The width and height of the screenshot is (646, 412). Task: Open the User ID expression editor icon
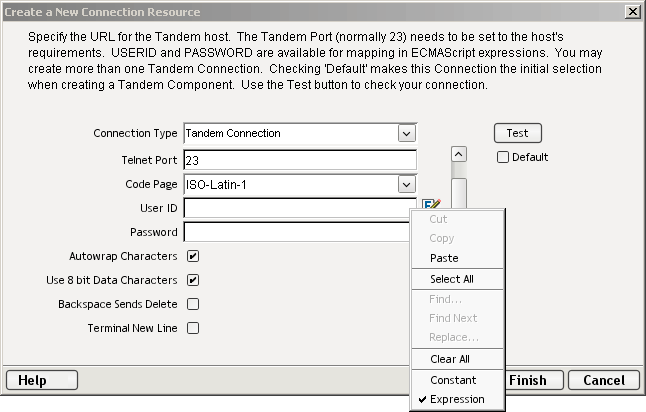[432, 204]
